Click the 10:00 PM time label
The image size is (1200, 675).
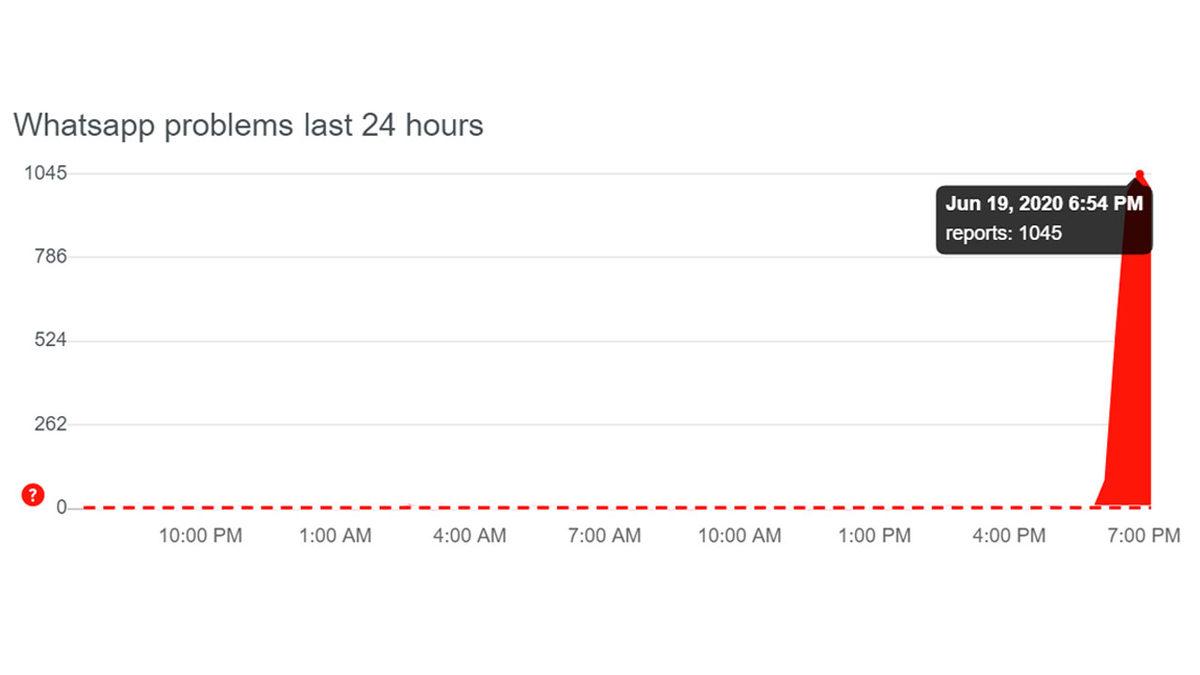coord(200,536)
